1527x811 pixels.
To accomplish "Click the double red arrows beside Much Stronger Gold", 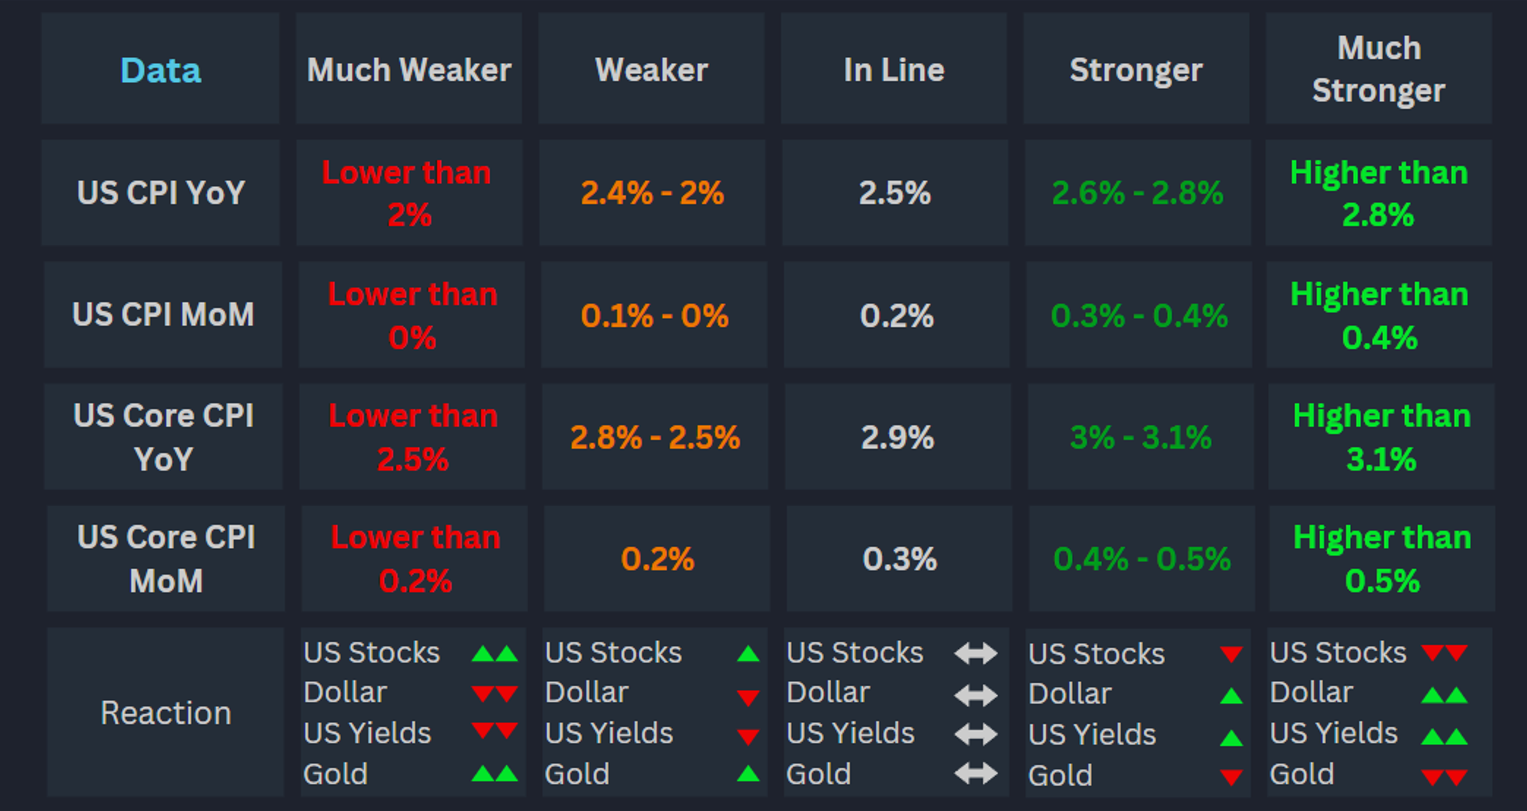I will pyautogui.click(x=1444, y=777).
